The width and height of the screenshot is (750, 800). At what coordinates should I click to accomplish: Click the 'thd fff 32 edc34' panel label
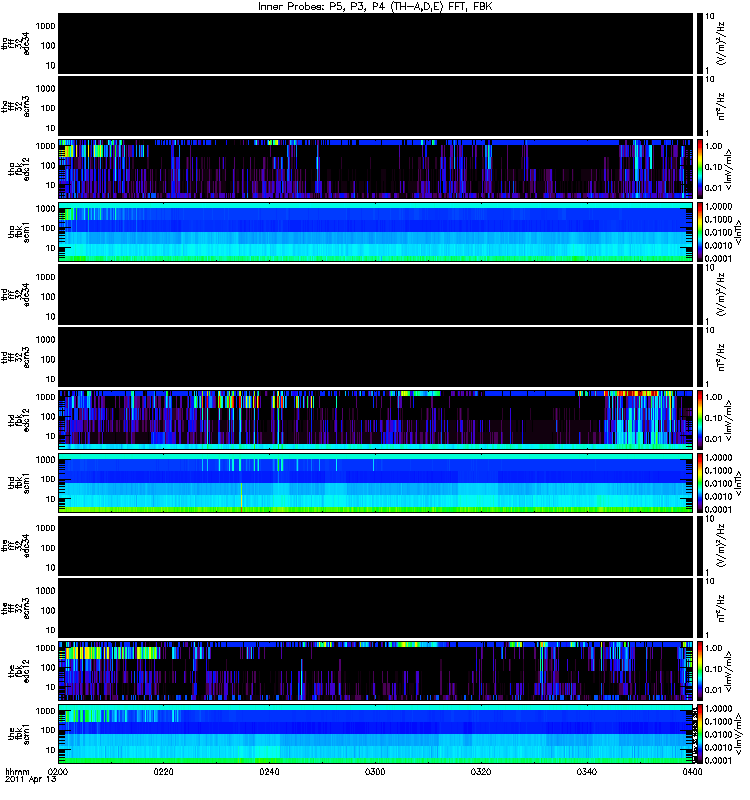click(16, 295)
